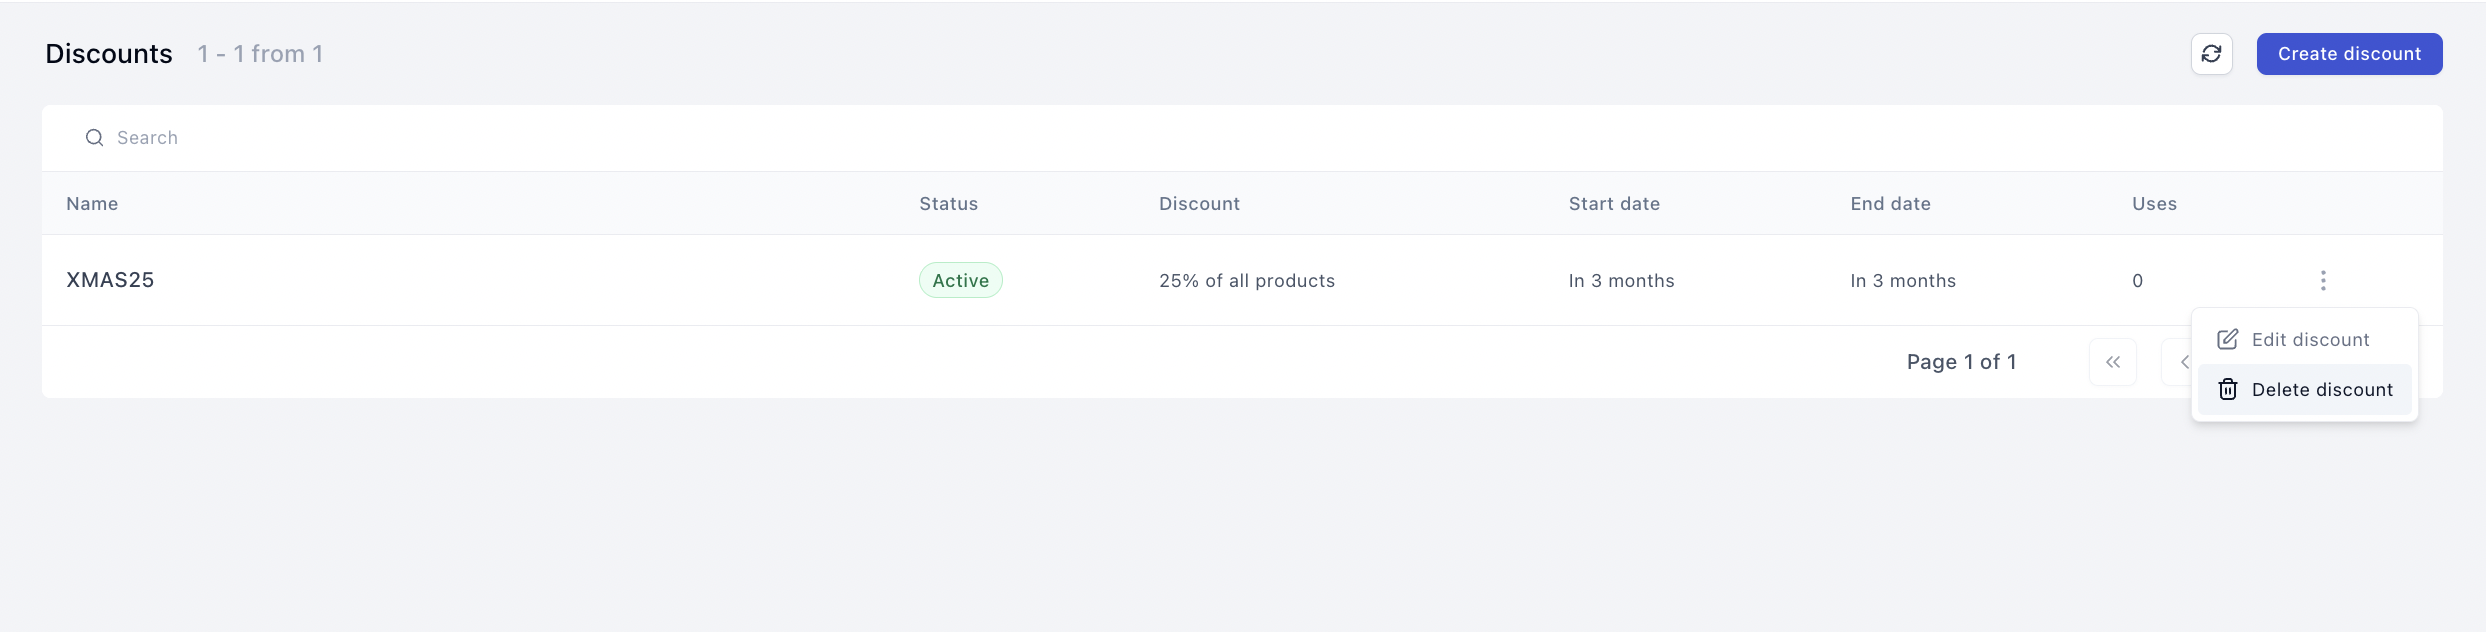The width and height of the screenshot is (2486, 632).
Task: Click the 25% of all products cell
Action: (x=1247, y=281)
